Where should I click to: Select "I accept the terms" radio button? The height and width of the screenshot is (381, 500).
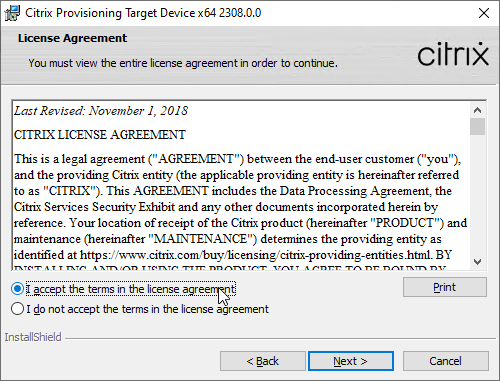click(17, 289)
